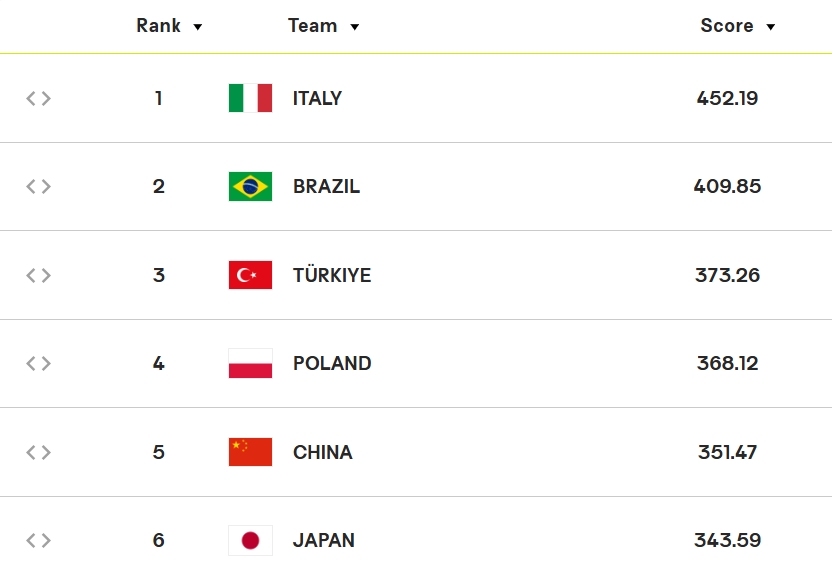This screenshot has height=582, width=832.
Task: Click the Brazil flag icon
Action: (250, 187)
